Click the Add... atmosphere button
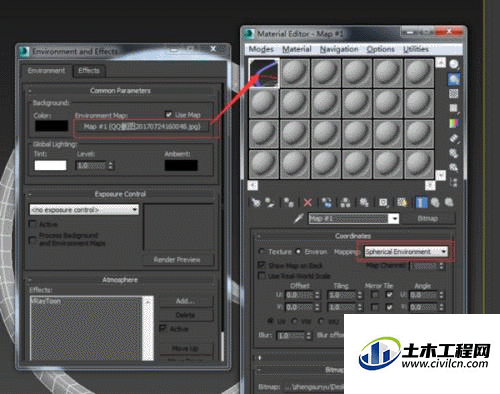The height and width of the screenshot is (394, 500). (186, 301)
